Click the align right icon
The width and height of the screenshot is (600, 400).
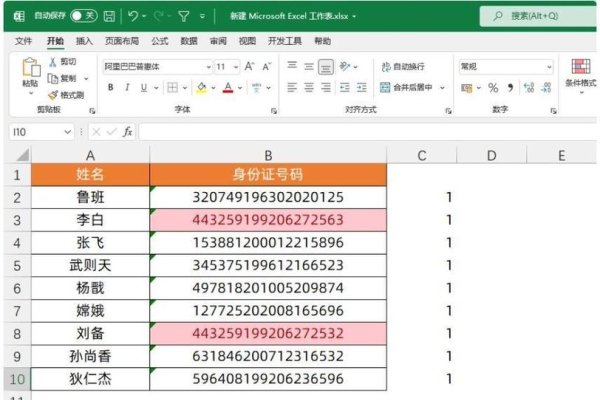326,88
